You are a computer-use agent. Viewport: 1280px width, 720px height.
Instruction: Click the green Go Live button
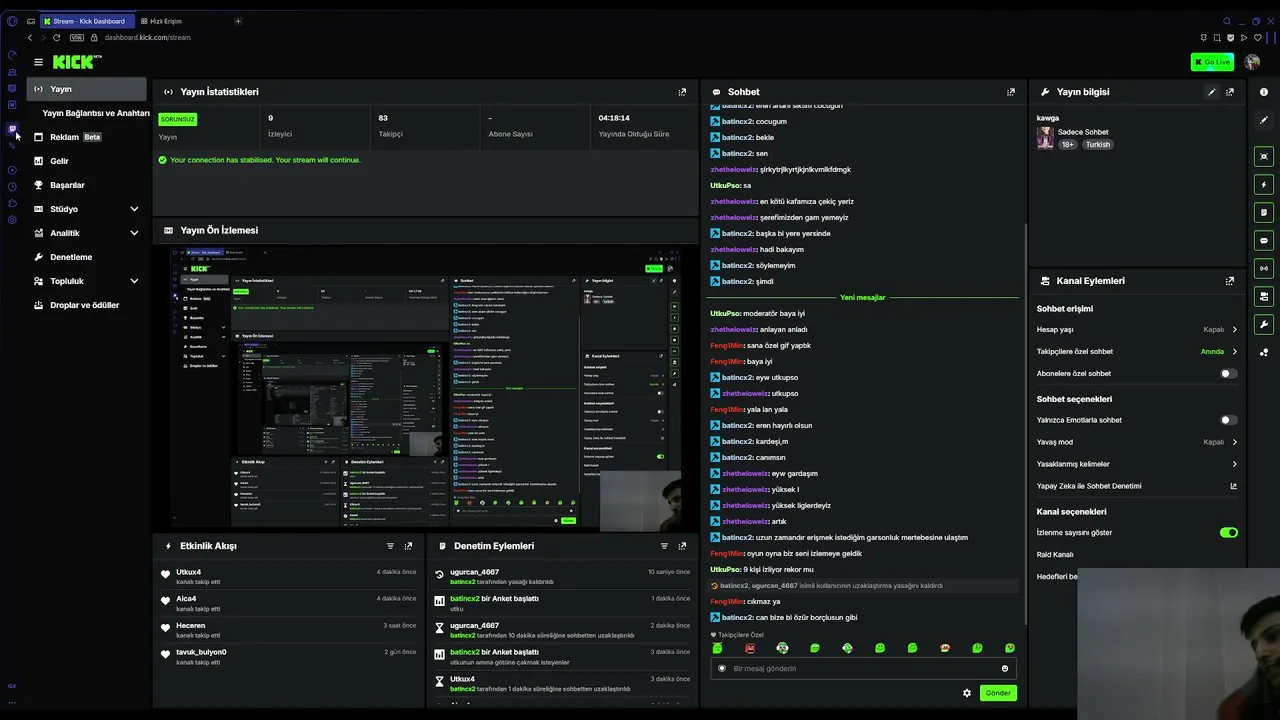click(x=1212, y=62)
